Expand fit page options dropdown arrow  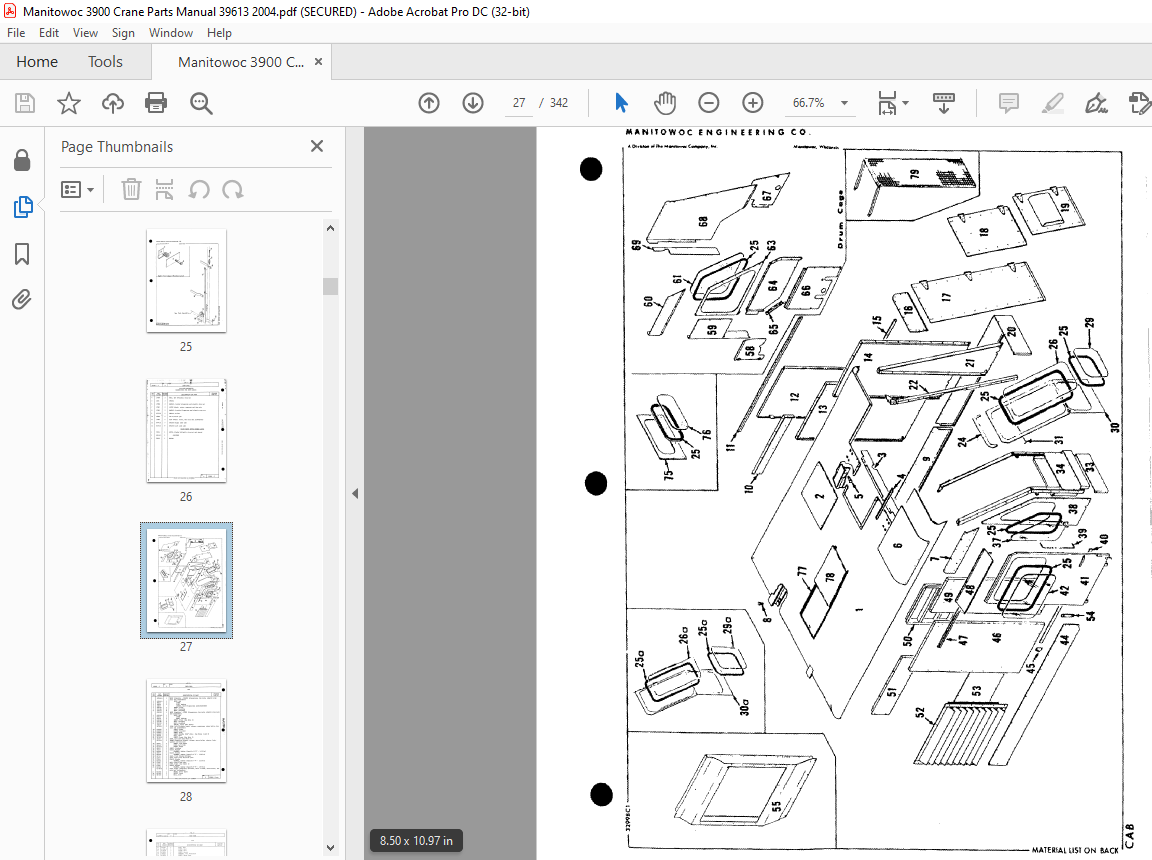click(905, 103)
